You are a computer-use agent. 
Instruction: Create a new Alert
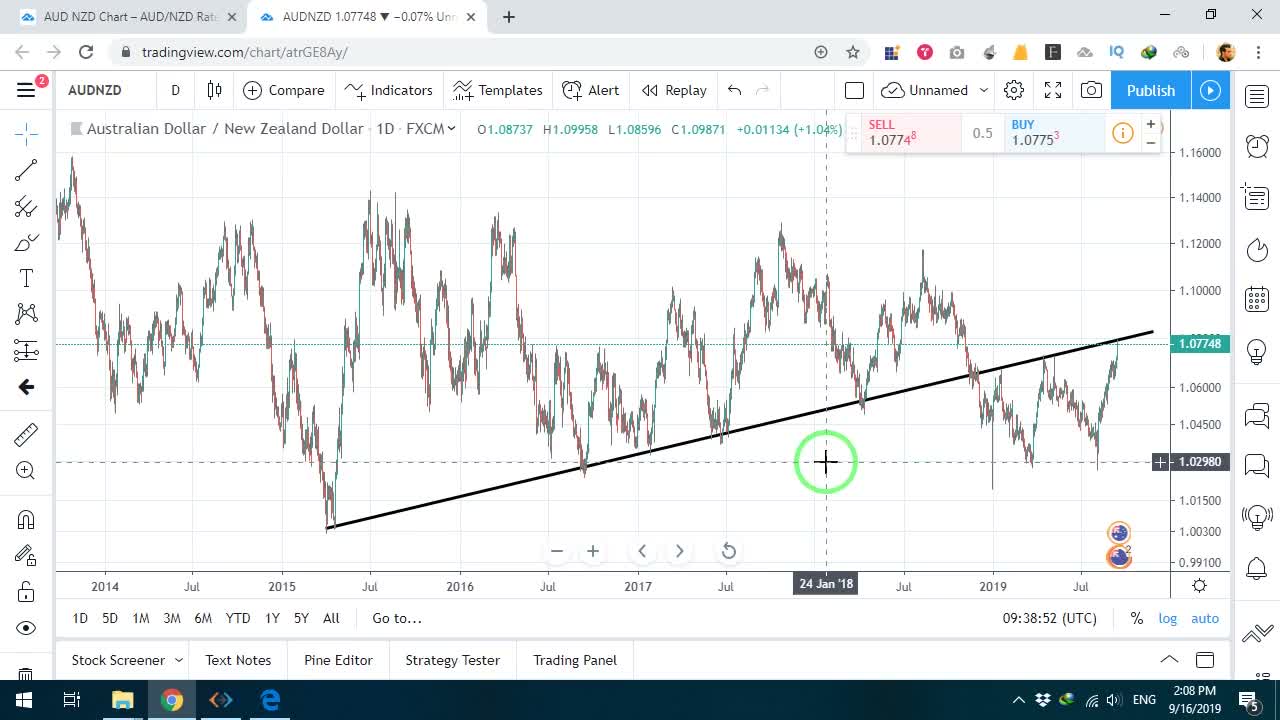pyautogui.click(x=591, y=90)
